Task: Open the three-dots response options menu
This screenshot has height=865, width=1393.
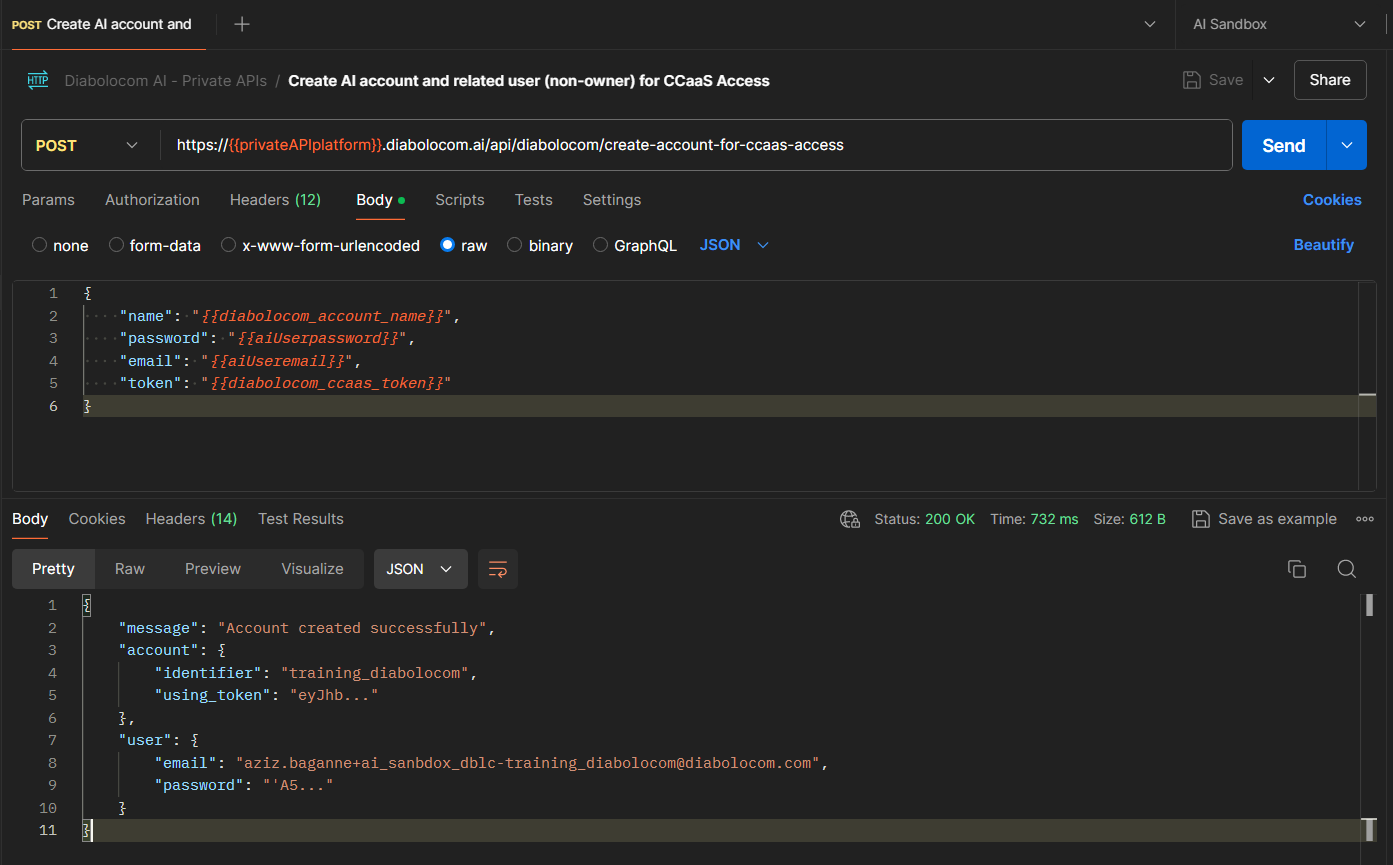Action: (1364, 519)
